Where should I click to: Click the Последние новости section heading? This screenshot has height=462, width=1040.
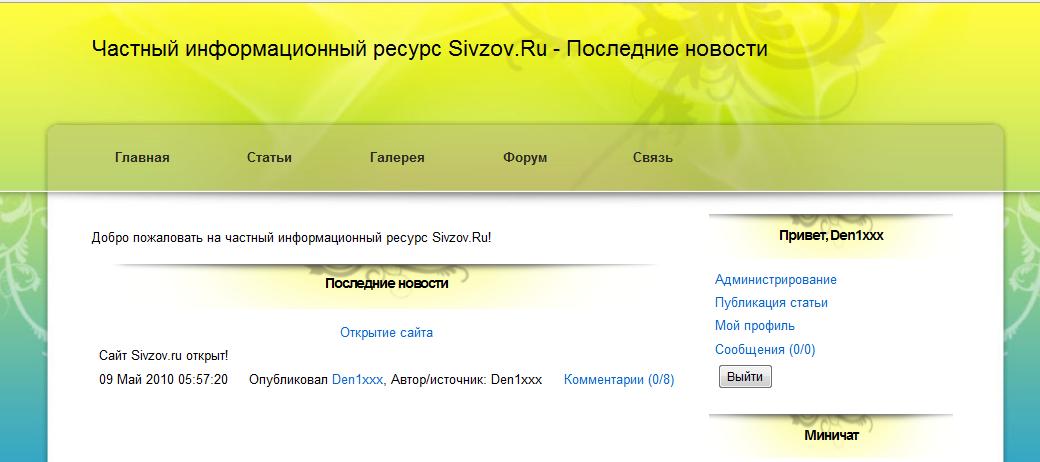(386, 284)
